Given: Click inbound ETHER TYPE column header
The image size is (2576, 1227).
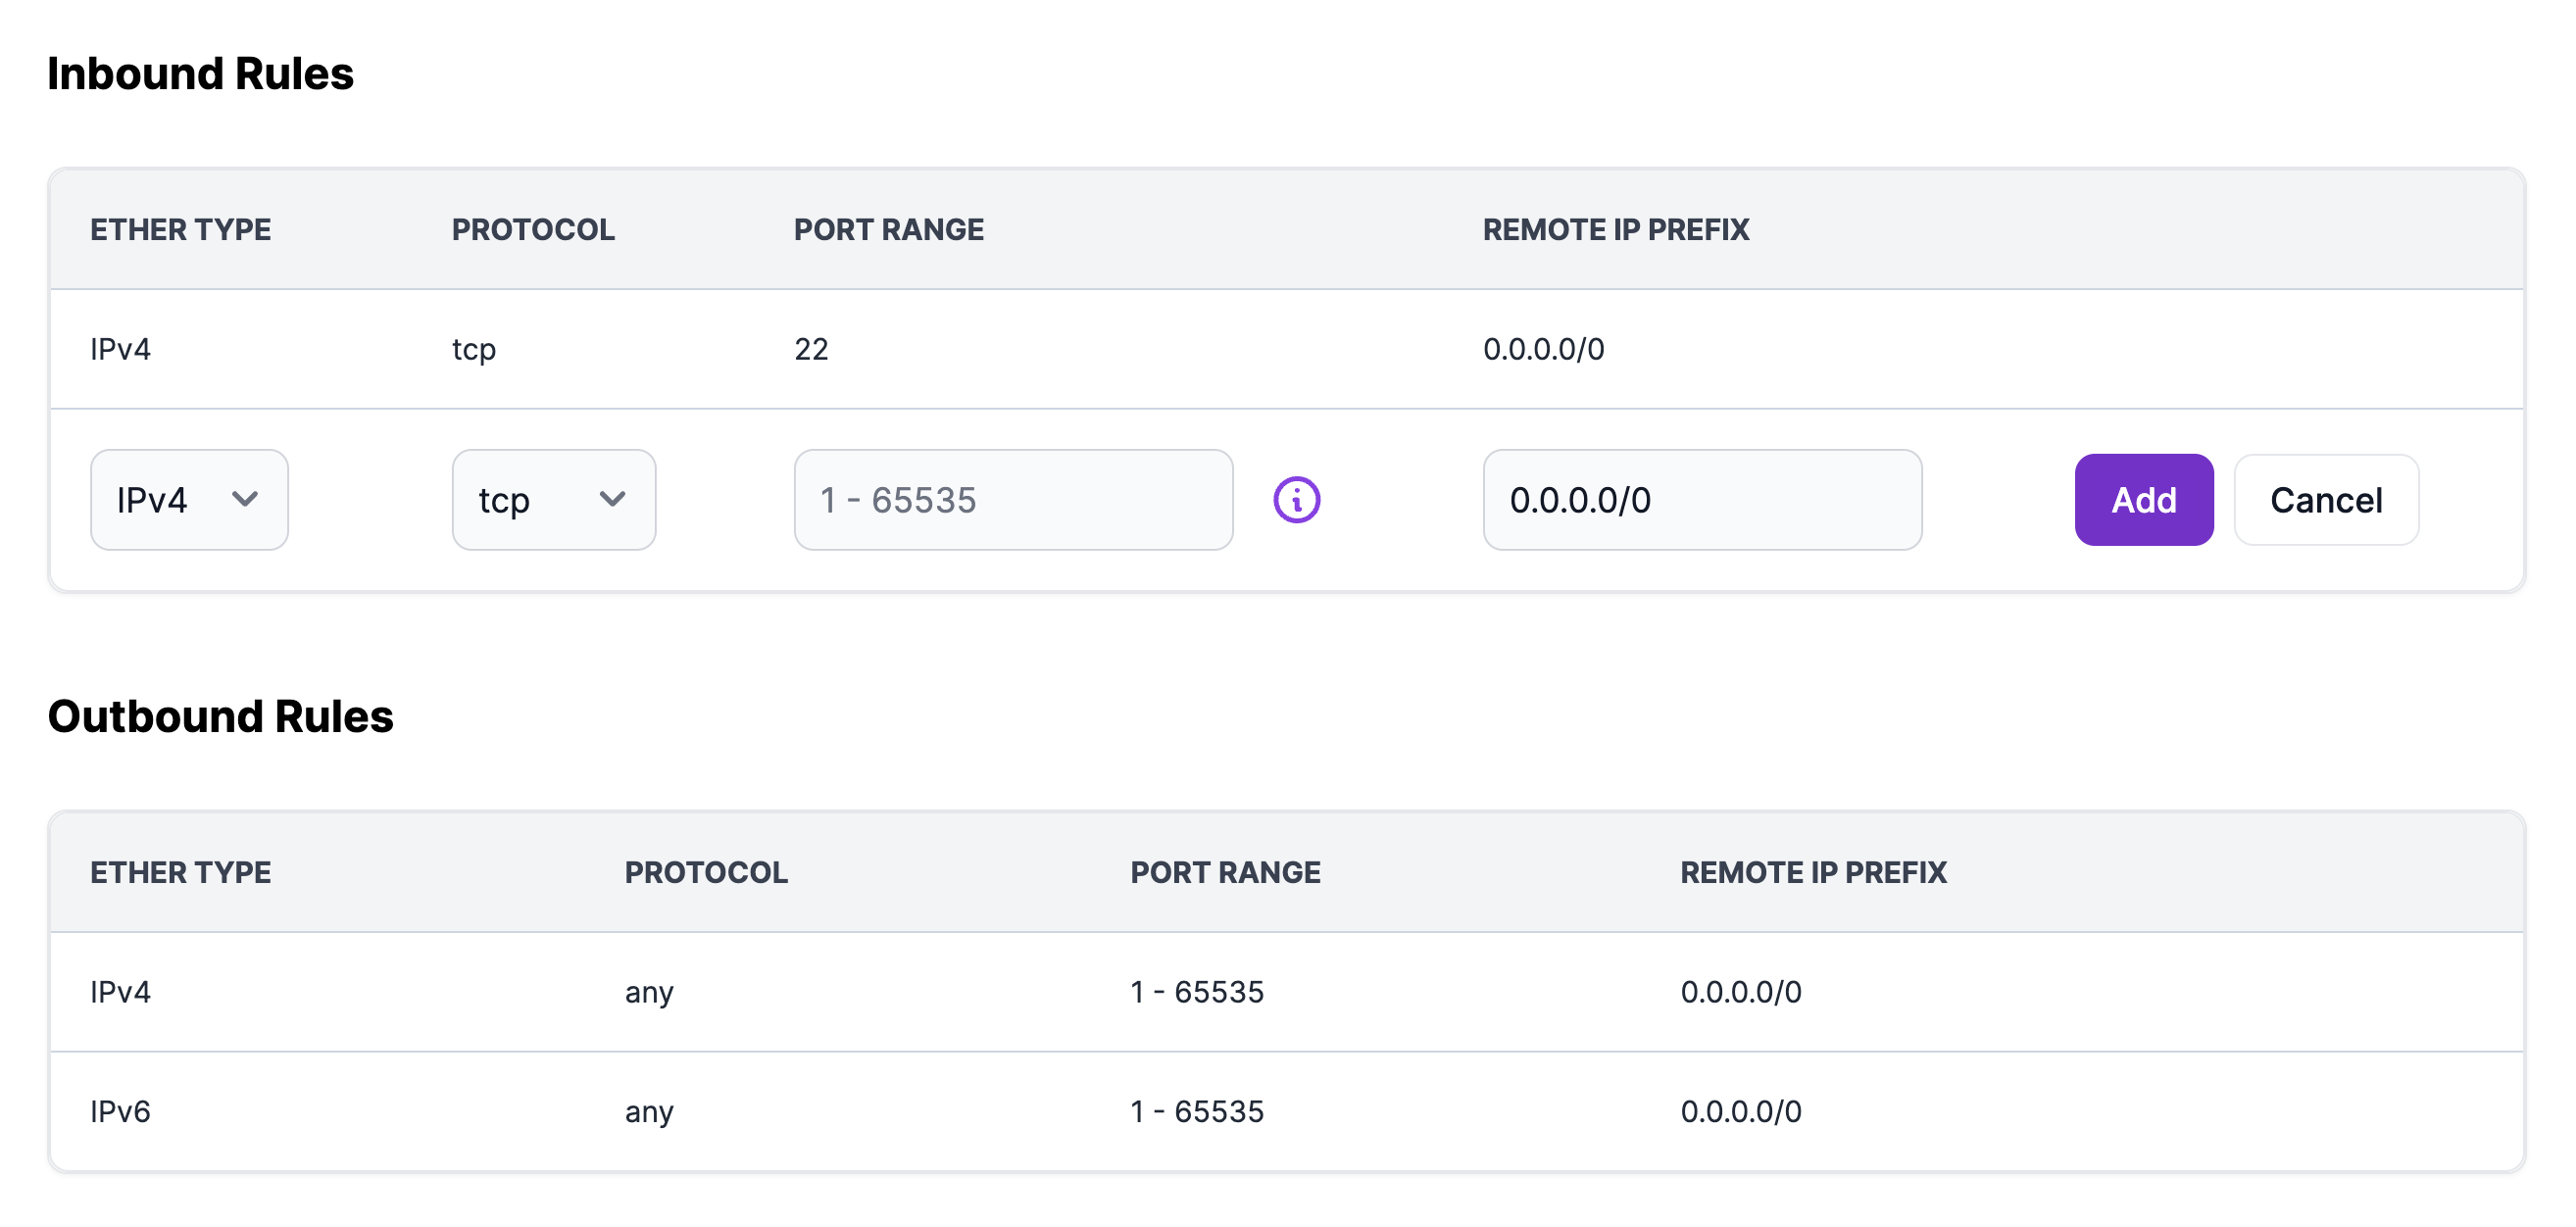Looking at the screenshot, I should point(180,230).
